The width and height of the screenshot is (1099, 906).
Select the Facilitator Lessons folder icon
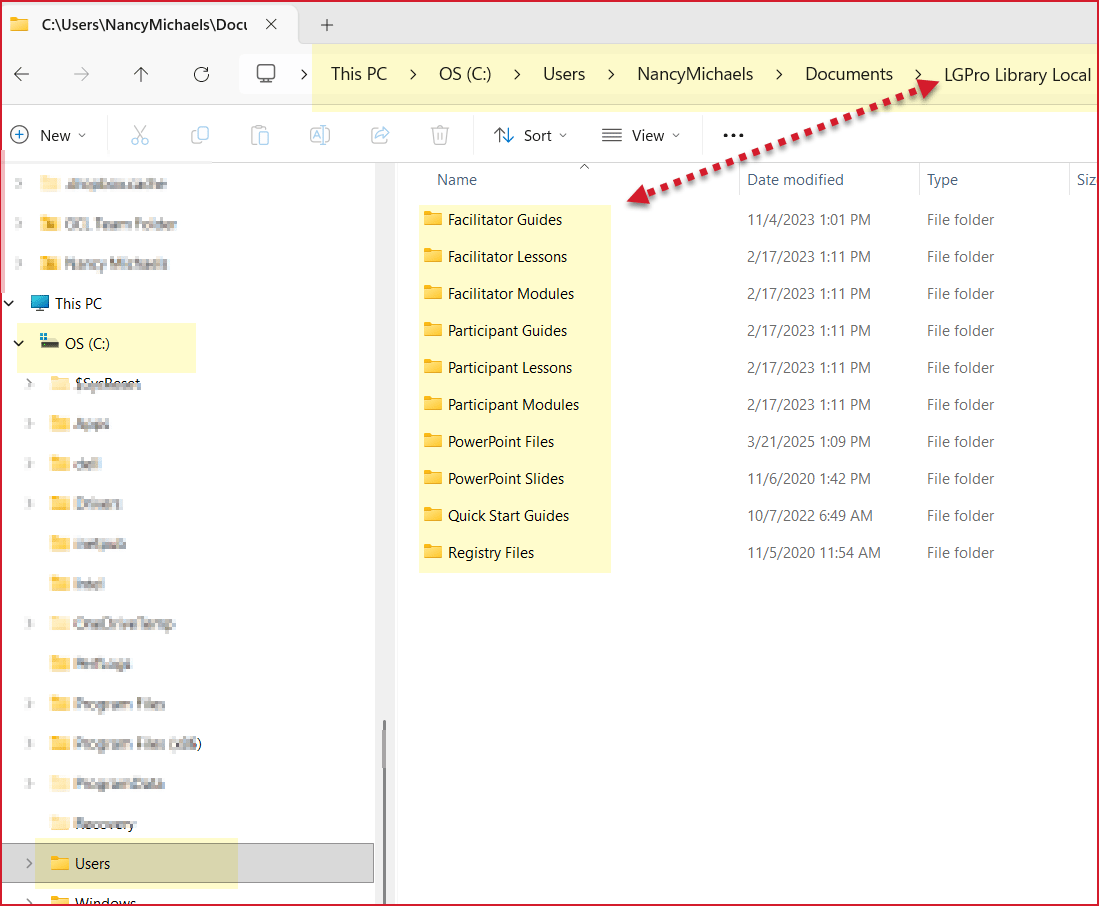433,256
